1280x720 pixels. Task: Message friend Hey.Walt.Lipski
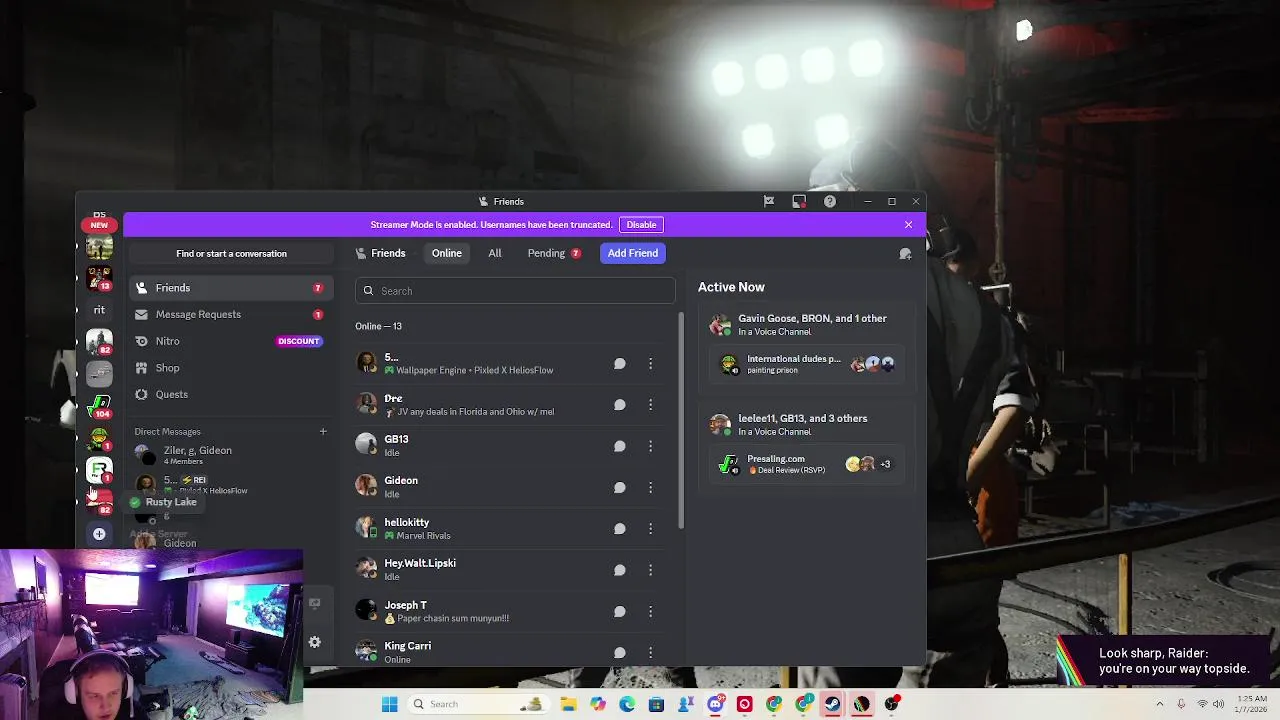point(620,570)
